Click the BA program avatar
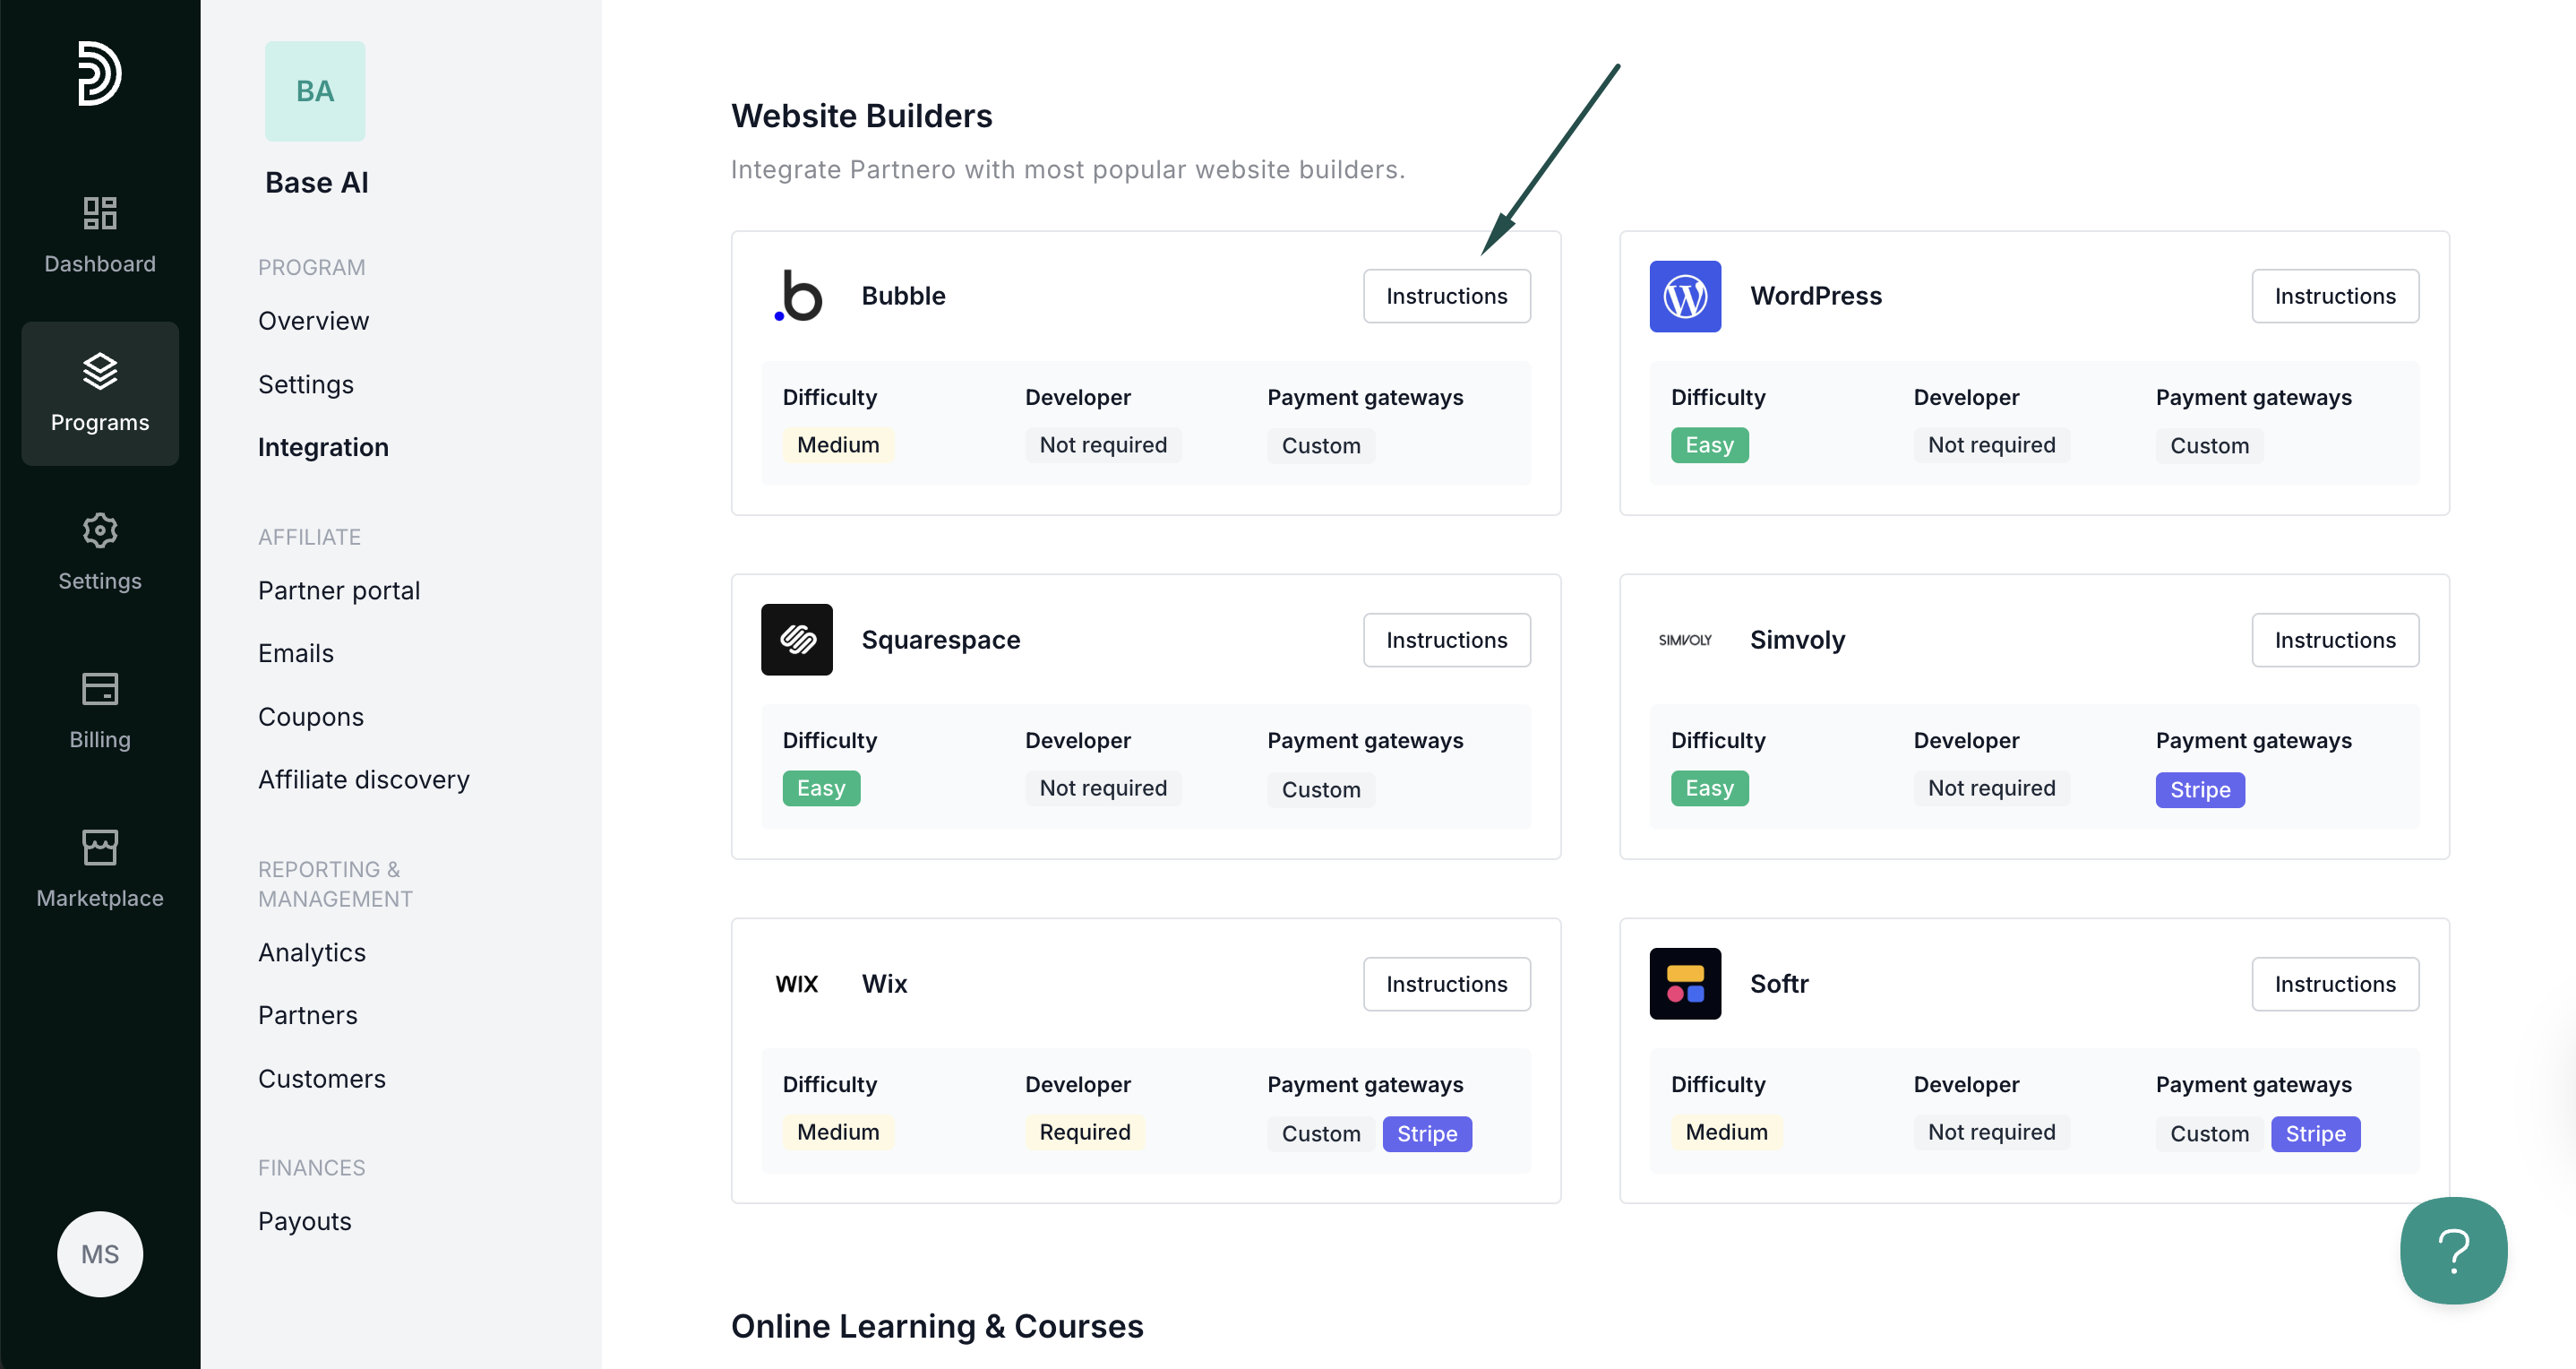 (x=315, y=91)
